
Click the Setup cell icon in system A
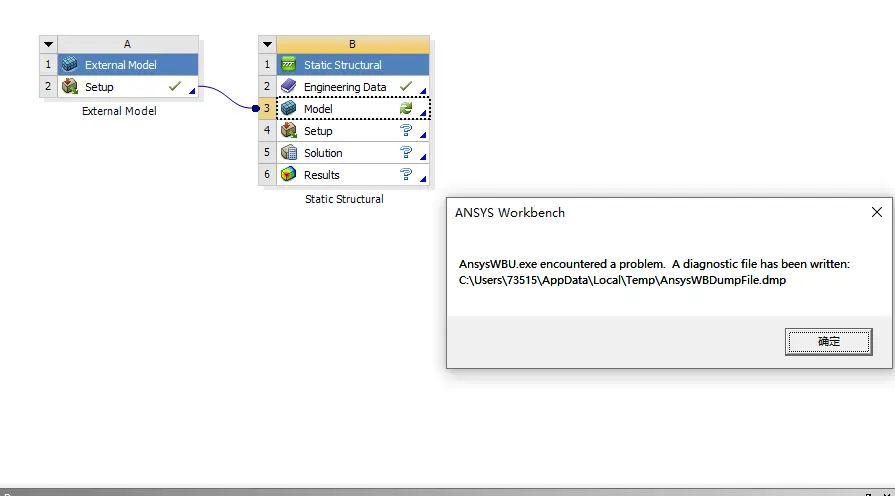click(x=70, y=86)
